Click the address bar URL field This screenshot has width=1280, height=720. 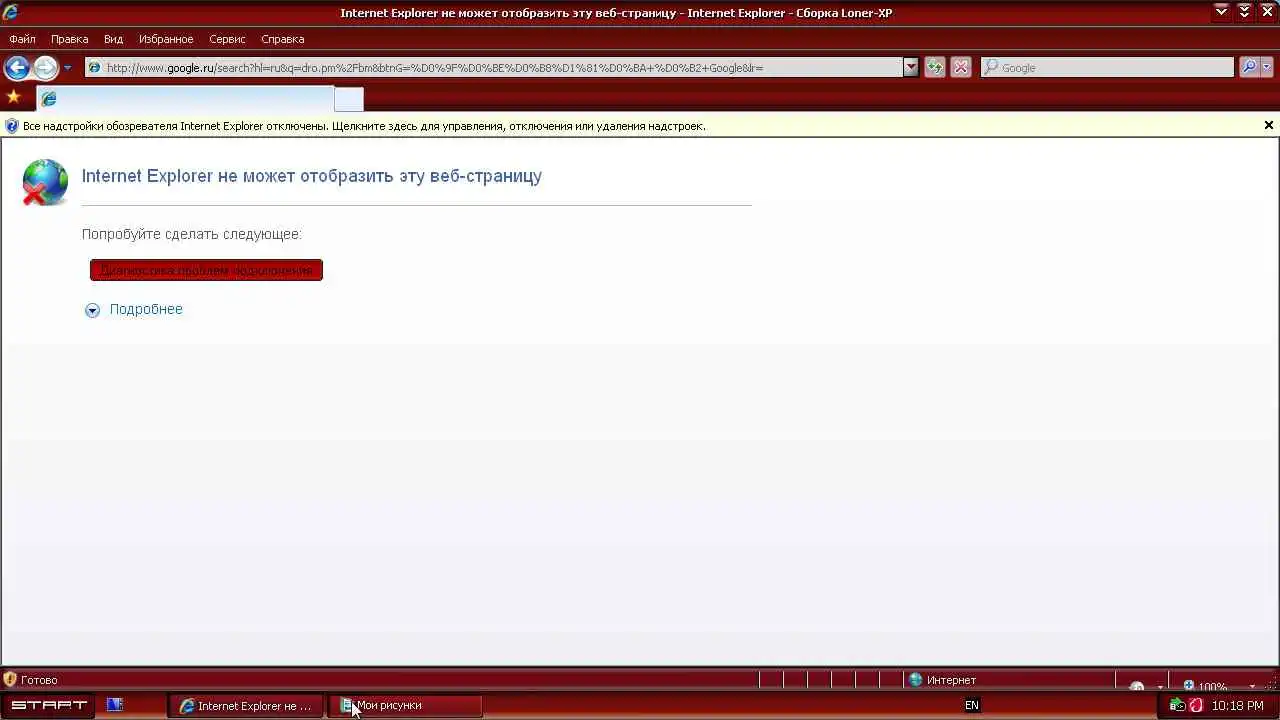pyautogui.click(x=494, y=68)
